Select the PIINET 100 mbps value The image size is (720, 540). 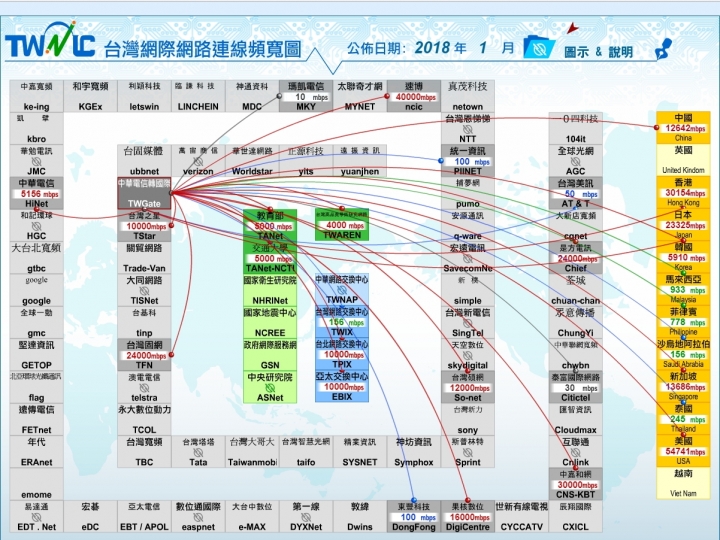pos(469,162)
